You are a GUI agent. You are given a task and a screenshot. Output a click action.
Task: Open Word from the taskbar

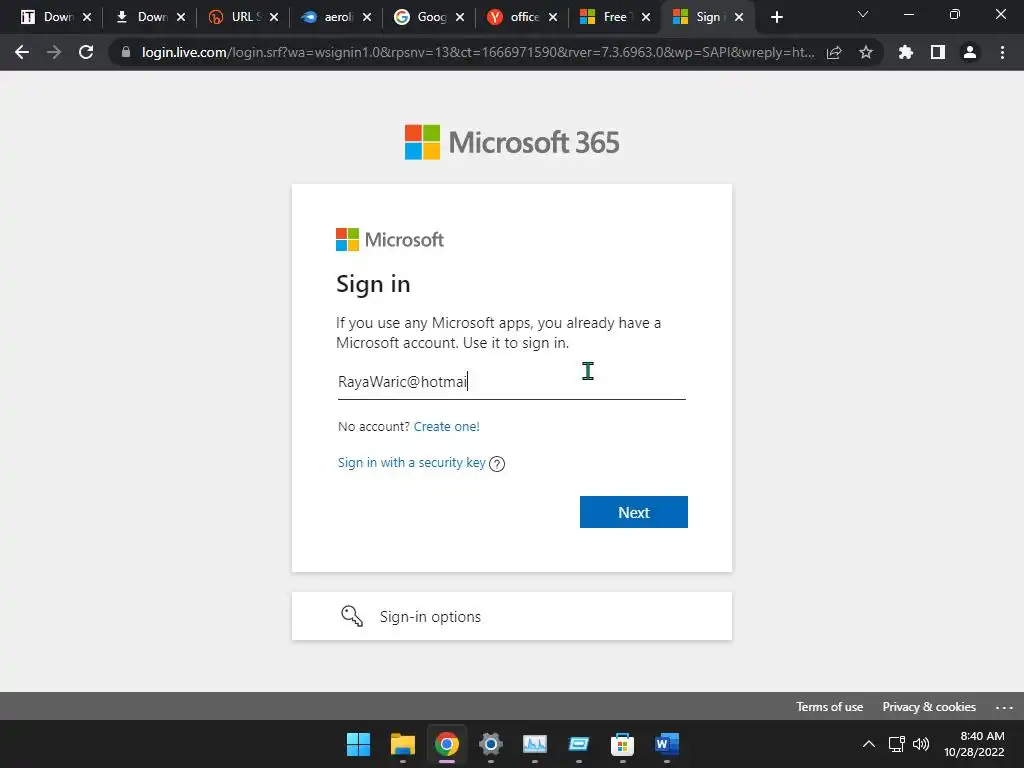point(666,744)
